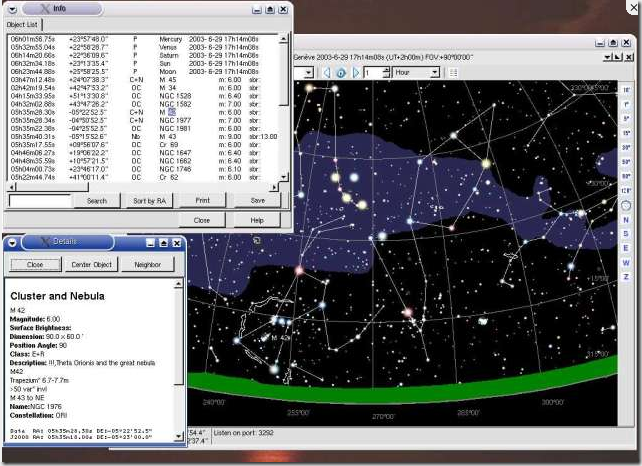Viewport: 642px width, 466px height.
Task: Shade the Info window with the roll-up icon
Action: [270, 9]
